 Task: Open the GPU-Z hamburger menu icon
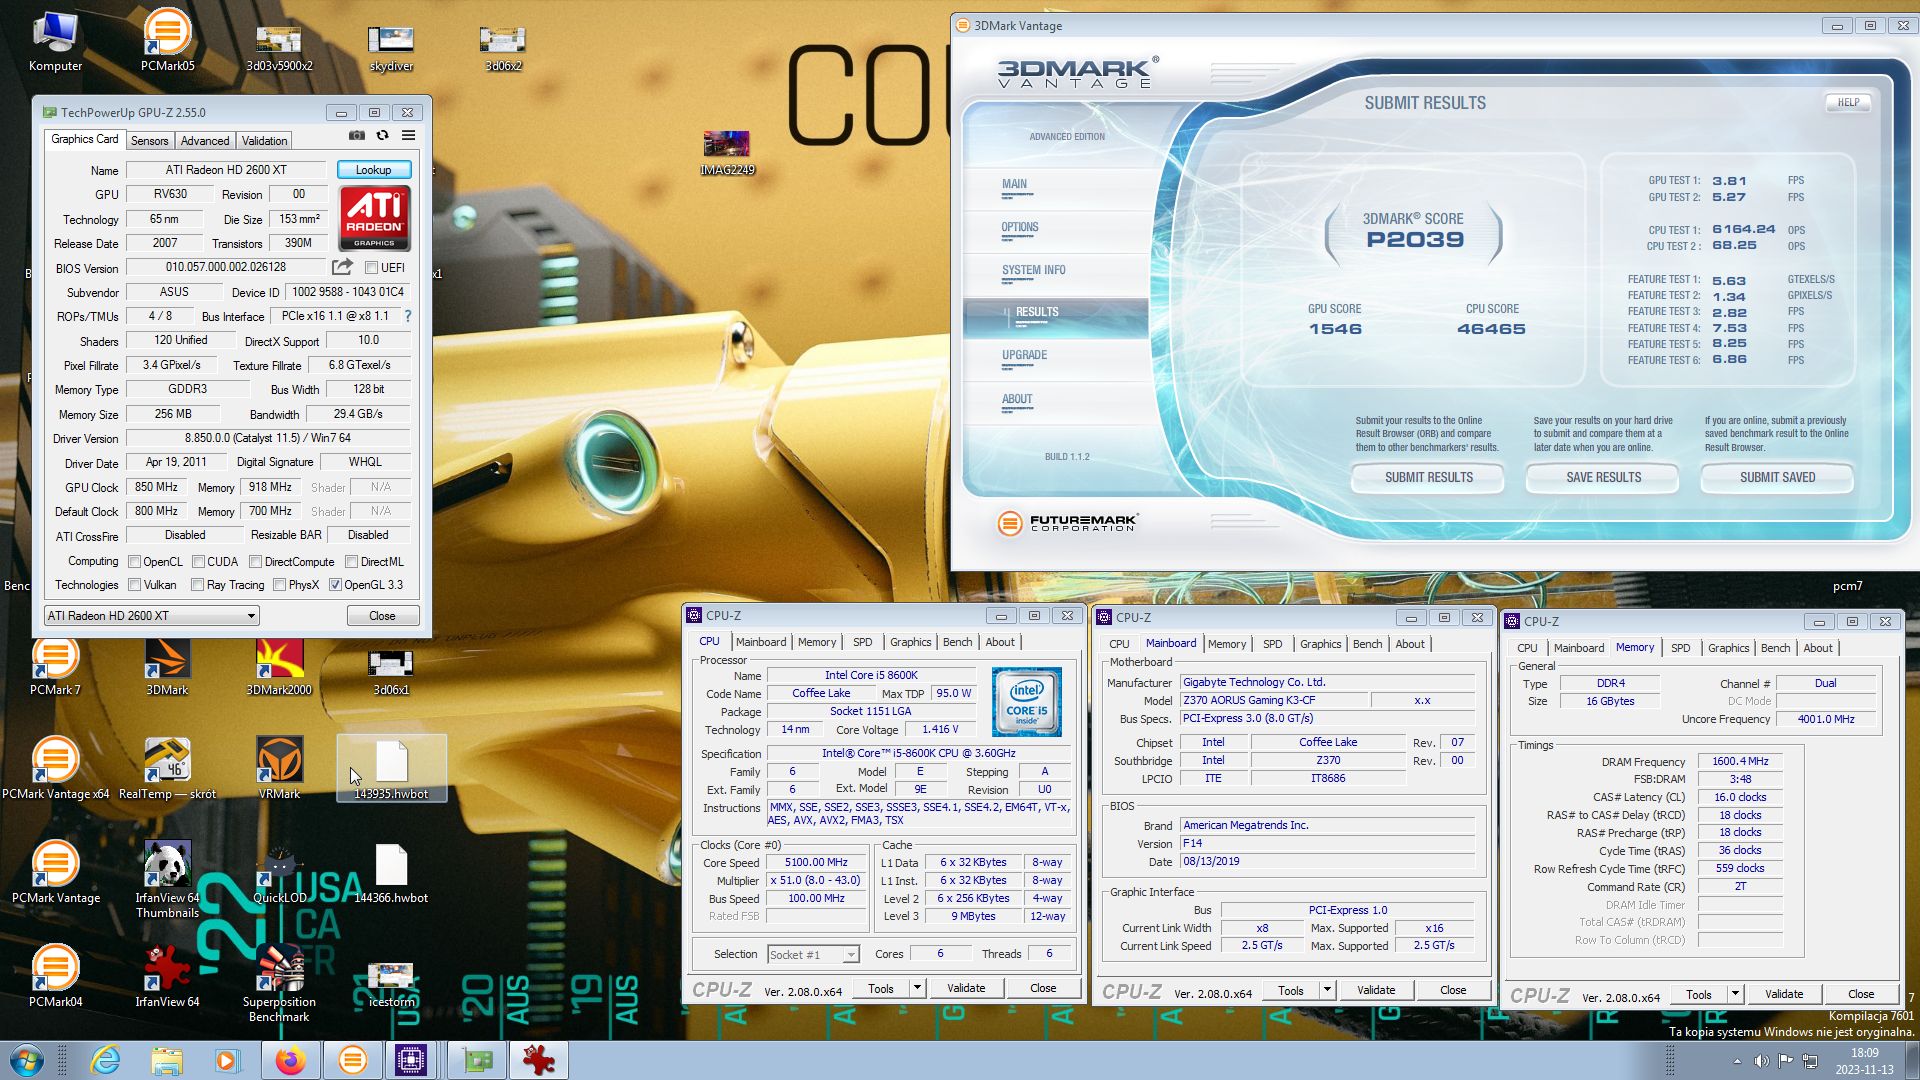pos(408,136)
